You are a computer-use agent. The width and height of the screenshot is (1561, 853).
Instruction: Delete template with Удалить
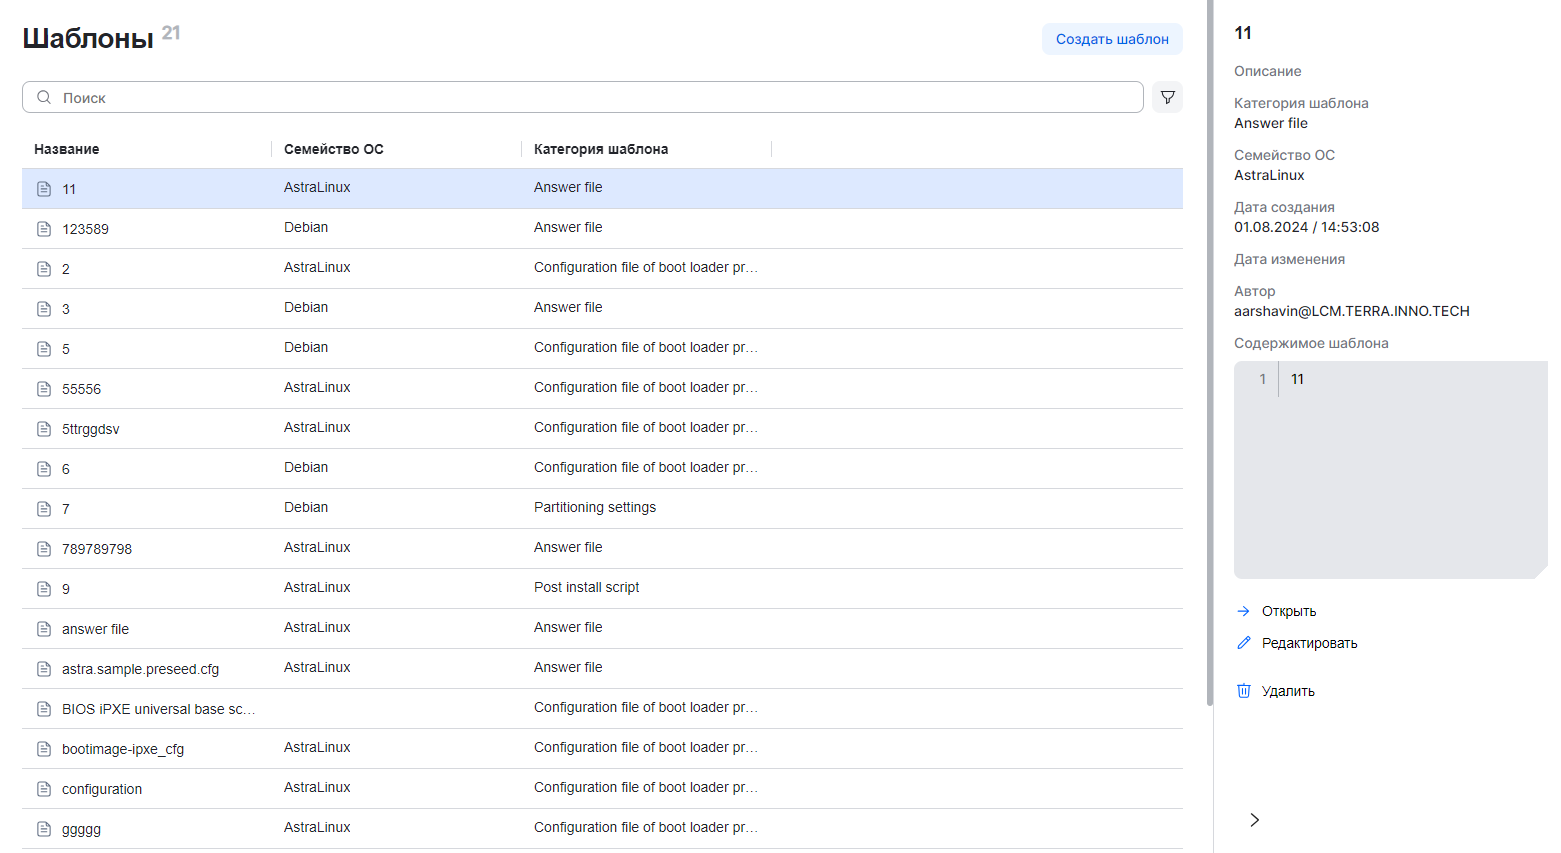coord(1288,691)
